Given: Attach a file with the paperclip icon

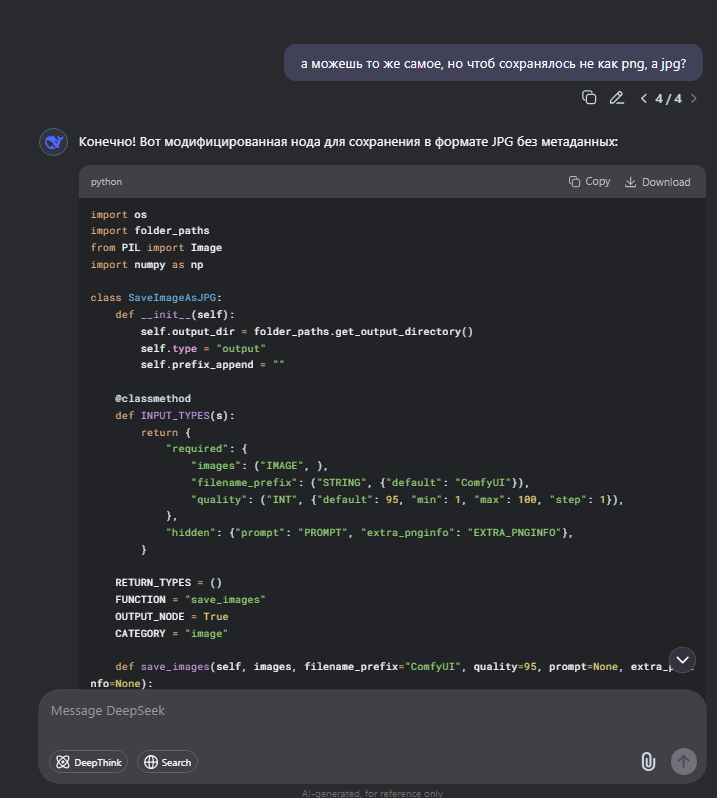Looking at the screenshot, I should tap(648, 761).
